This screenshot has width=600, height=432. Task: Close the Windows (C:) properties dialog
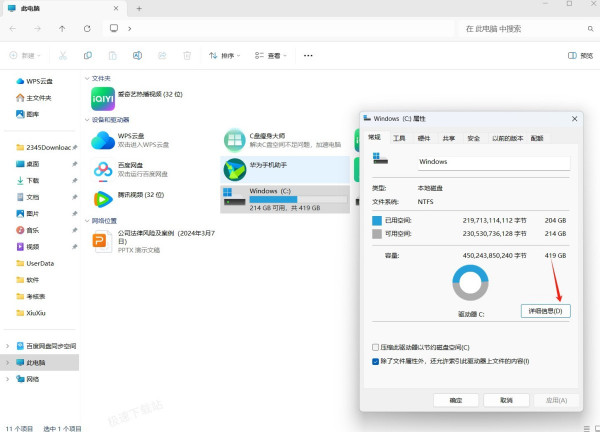coord(574,119)
